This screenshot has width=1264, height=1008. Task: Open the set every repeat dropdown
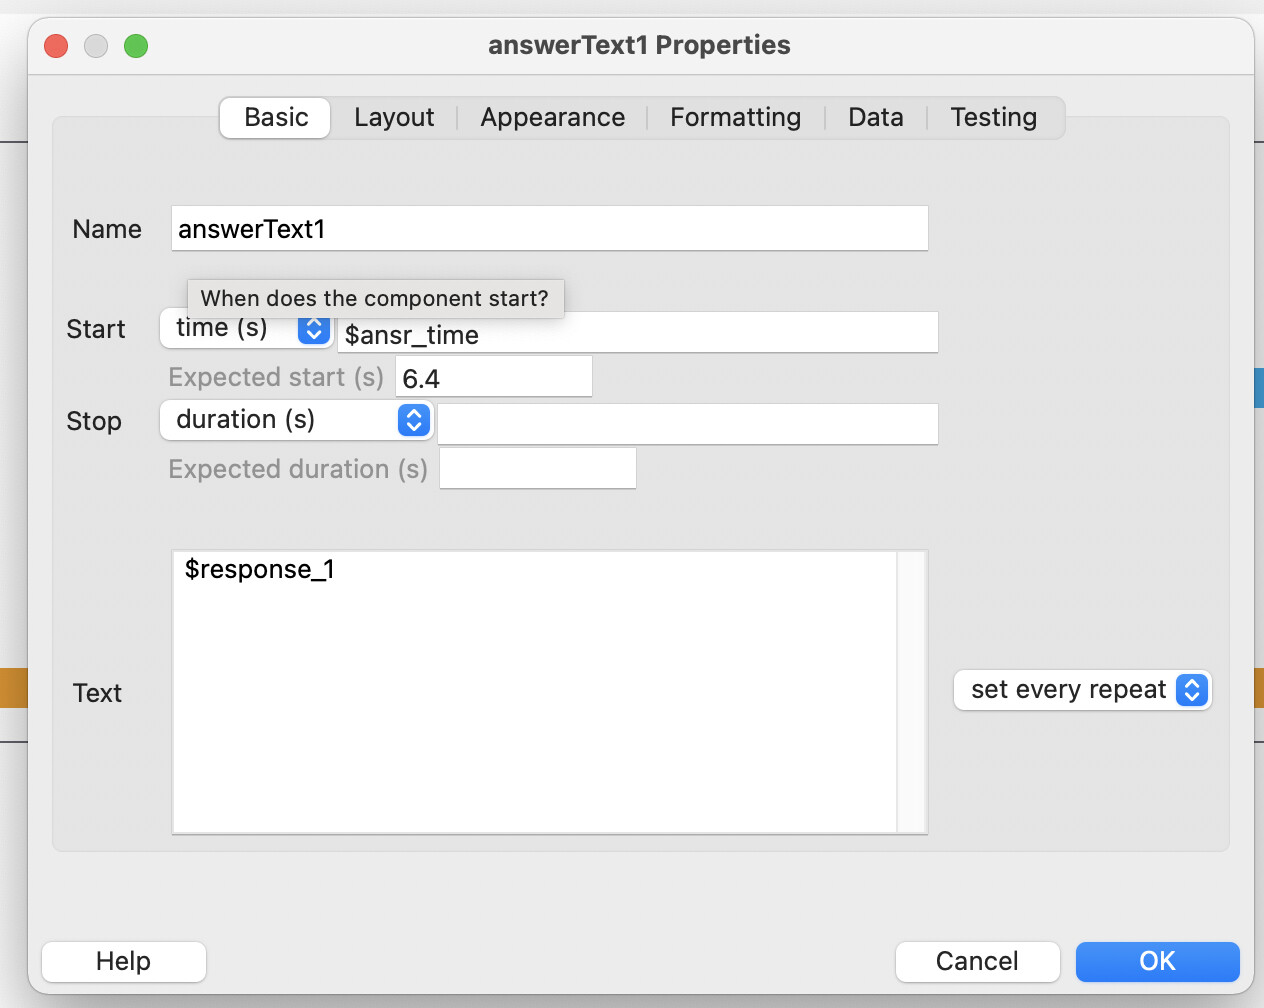click(1082, 690)
